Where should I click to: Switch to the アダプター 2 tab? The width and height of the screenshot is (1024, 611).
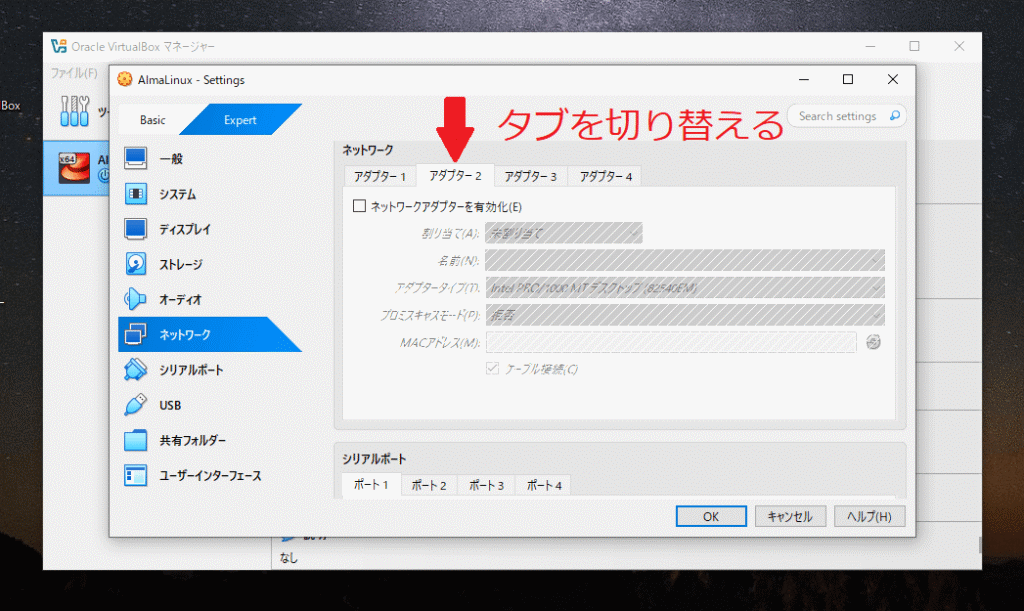tap(455, 176)
